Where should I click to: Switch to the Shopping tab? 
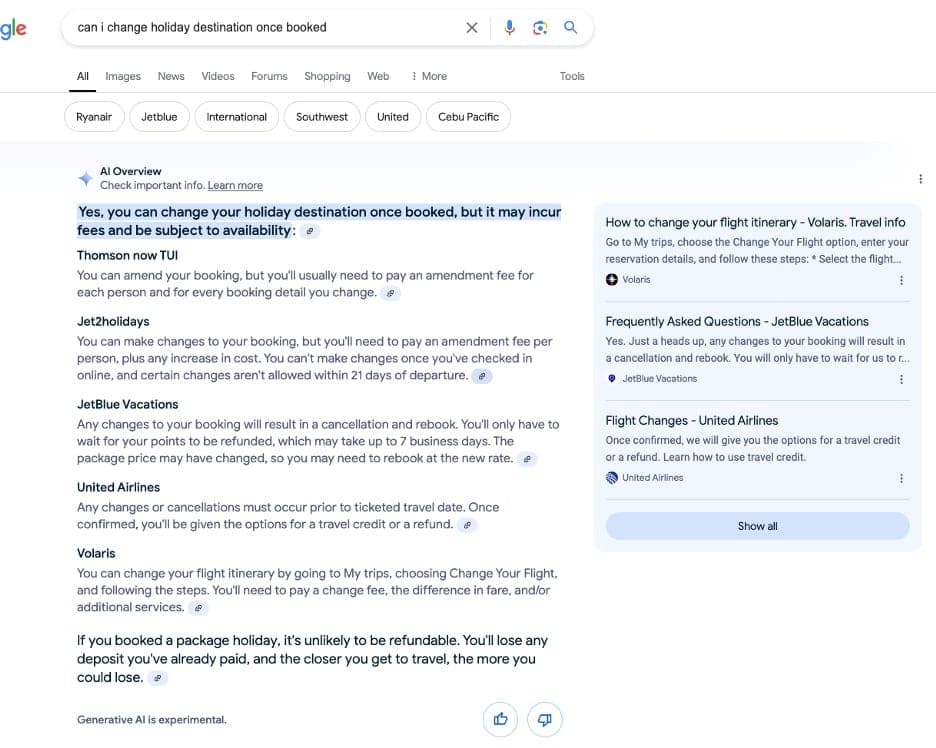point(327,76)
